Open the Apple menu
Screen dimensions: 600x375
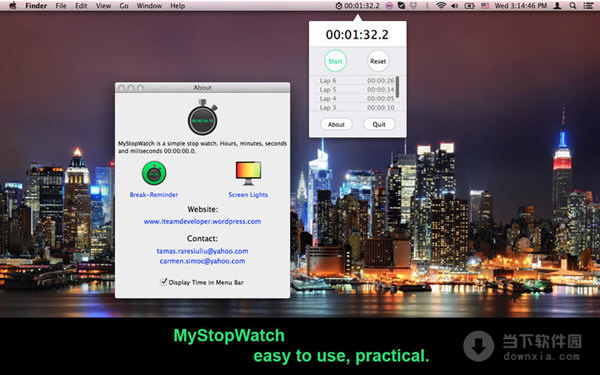[x=13, y=5]
